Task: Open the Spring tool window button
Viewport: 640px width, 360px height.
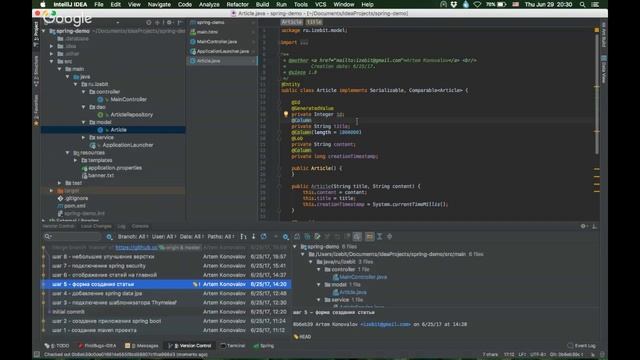Action: 264,346
